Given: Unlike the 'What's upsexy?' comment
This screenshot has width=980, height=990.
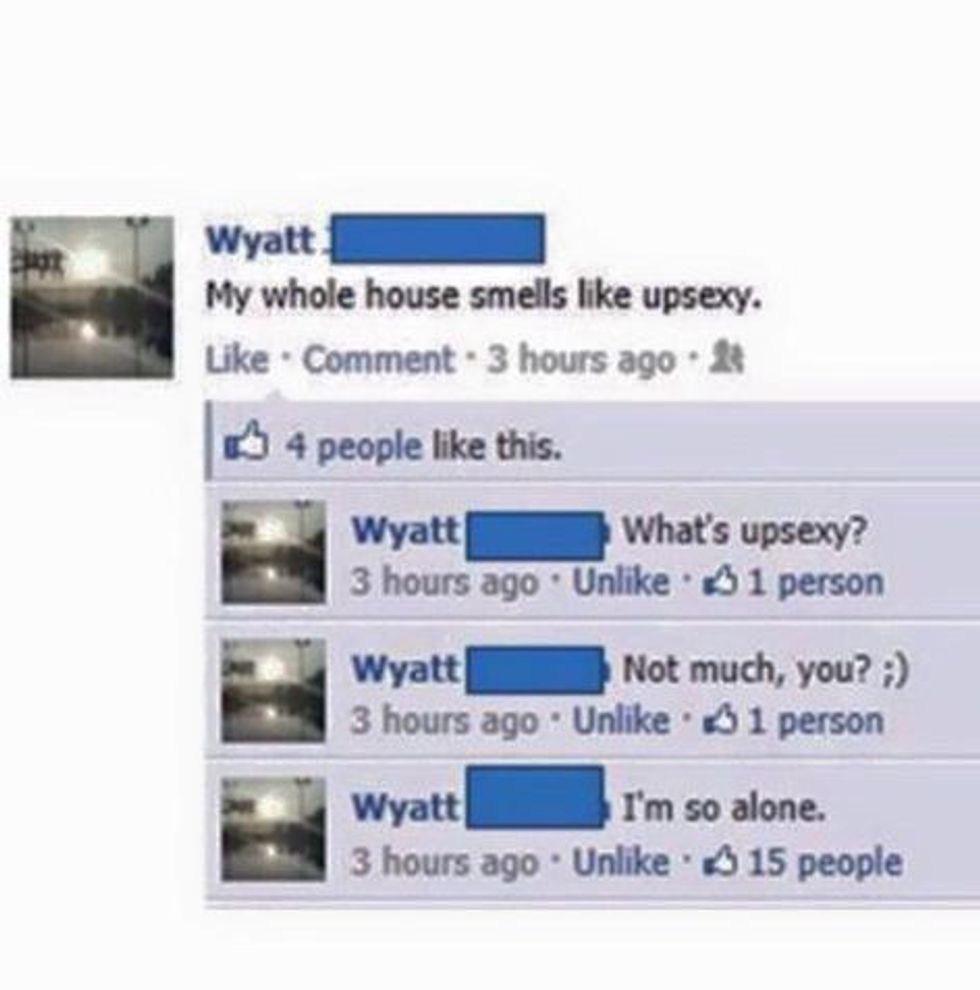Looking at the screenshot, I should pos(621,581).
